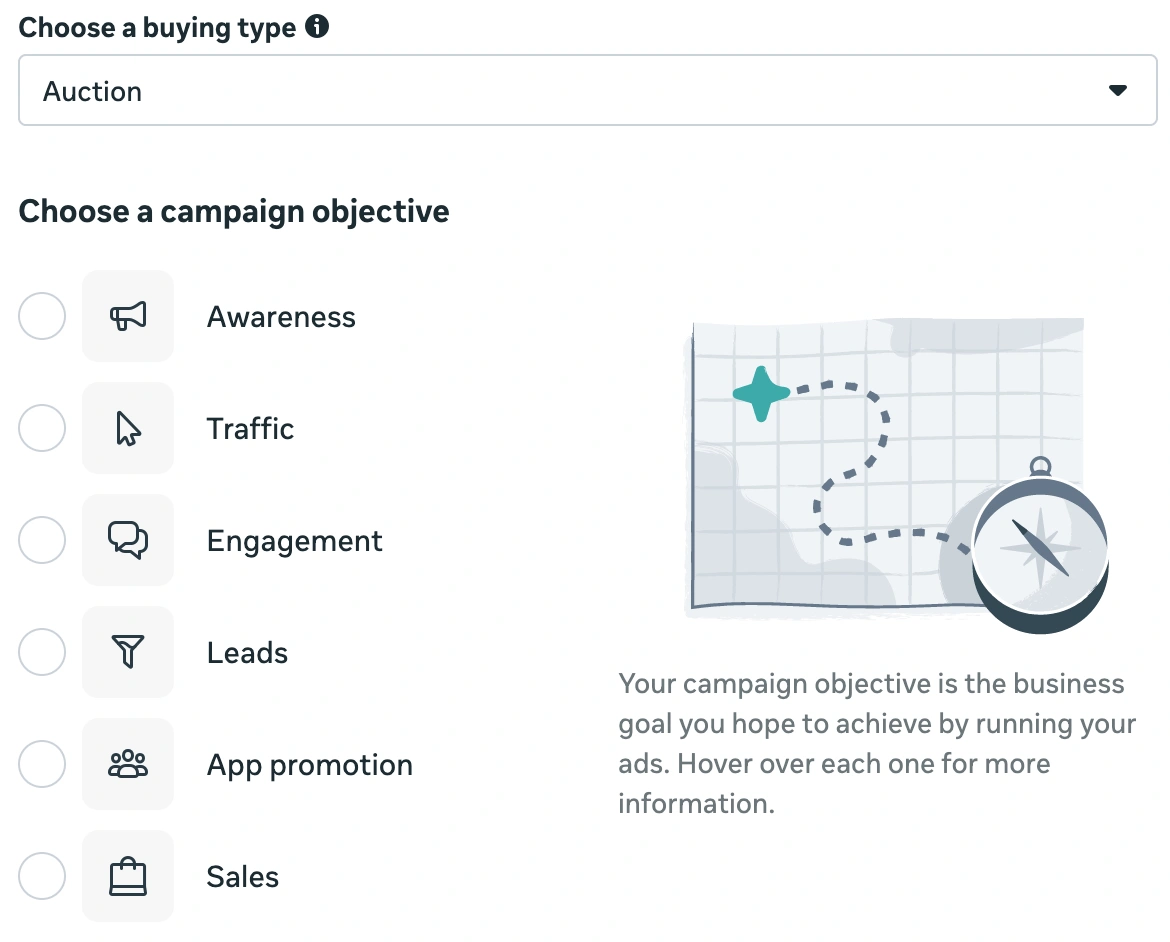
Task: Click the Leads objective label
Action: pyautogui.click(x=247, y=652)
